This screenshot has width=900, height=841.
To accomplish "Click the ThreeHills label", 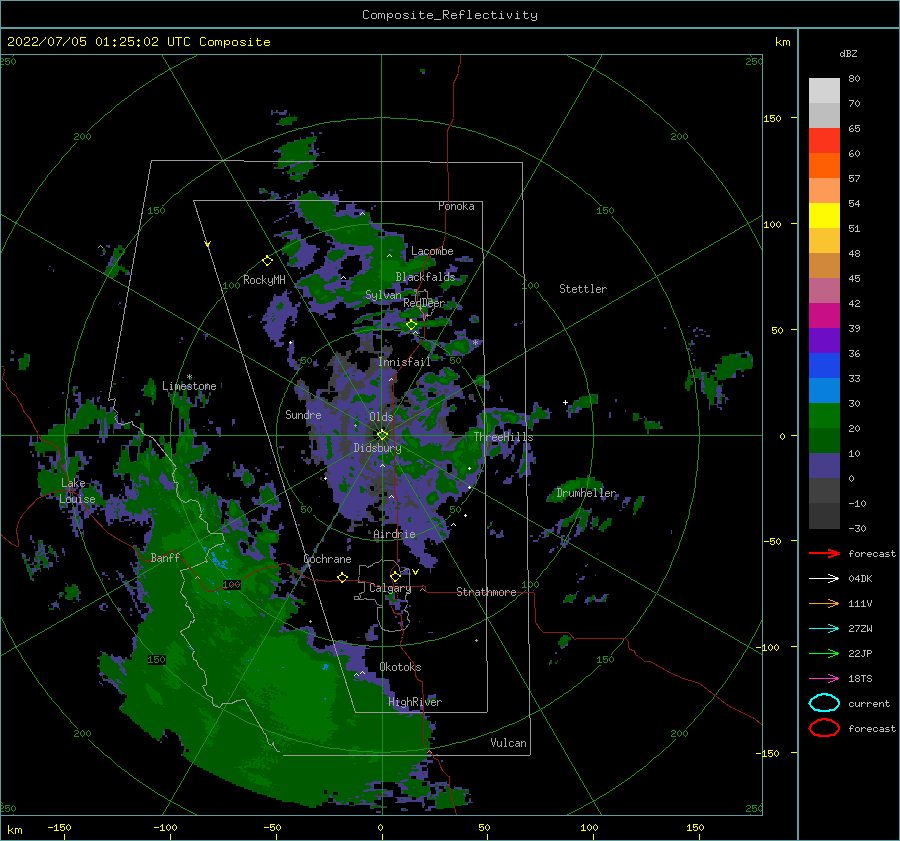I will coord(503,437).
